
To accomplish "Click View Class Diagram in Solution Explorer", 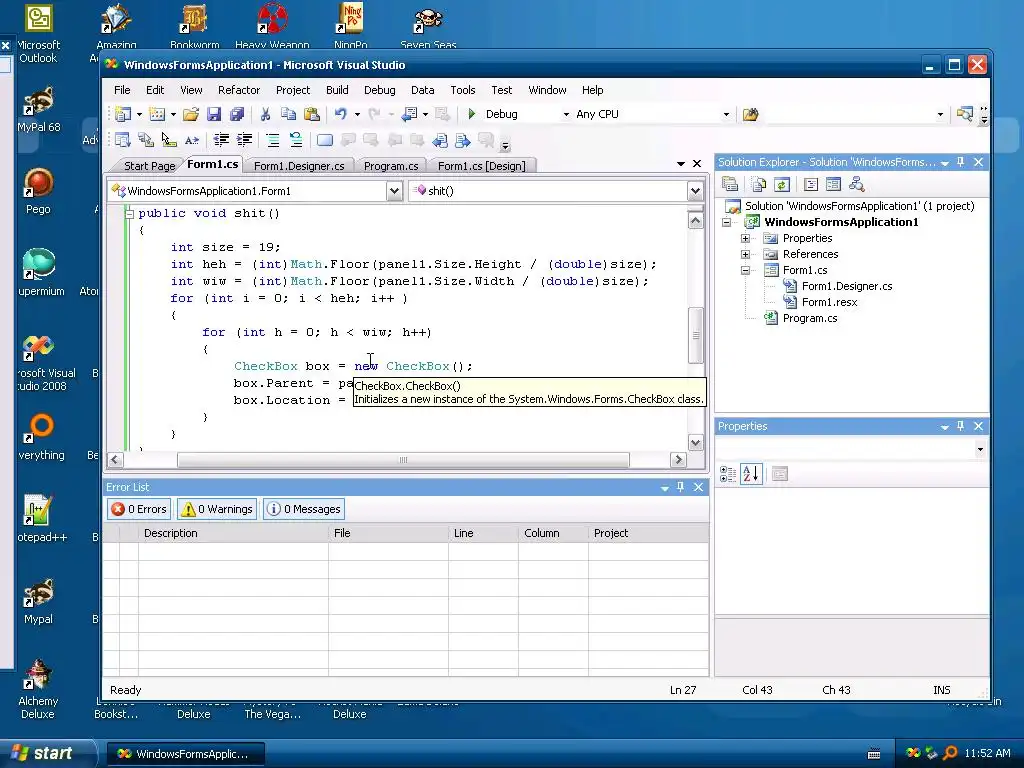I will coord(857,185).
